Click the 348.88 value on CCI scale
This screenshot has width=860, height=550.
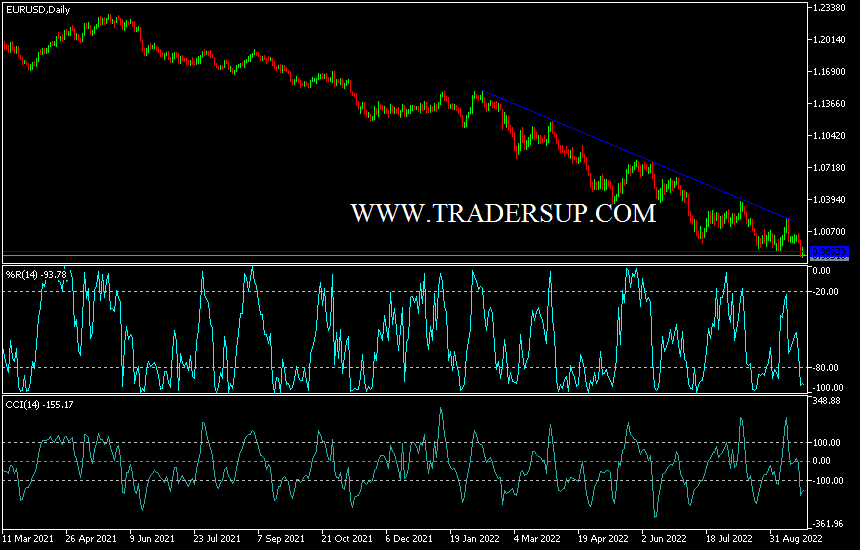[827, 401]
